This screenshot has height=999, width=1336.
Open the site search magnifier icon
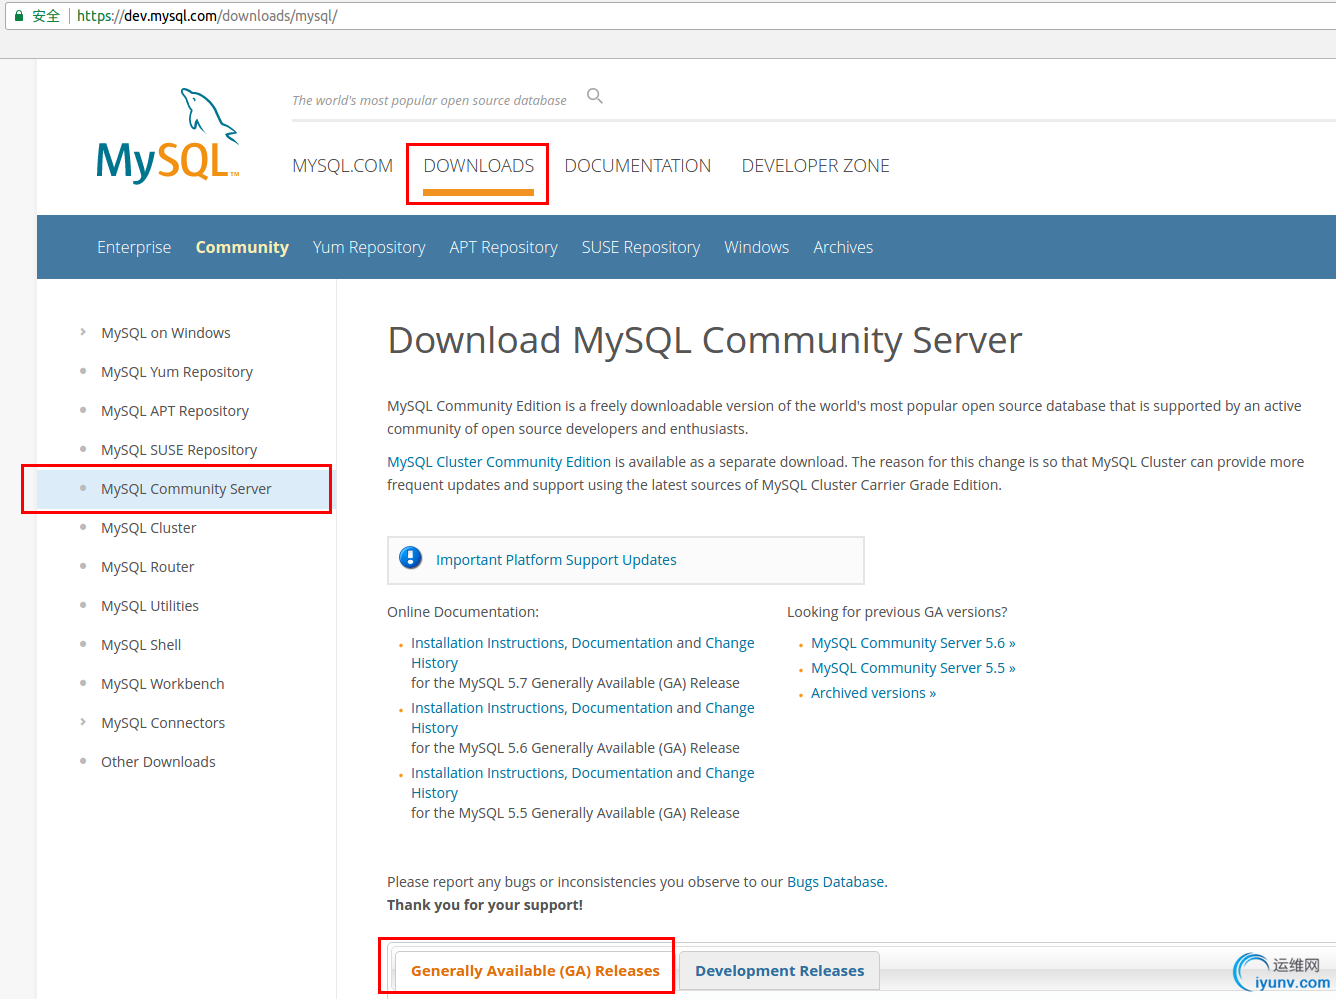pos(595,96)
